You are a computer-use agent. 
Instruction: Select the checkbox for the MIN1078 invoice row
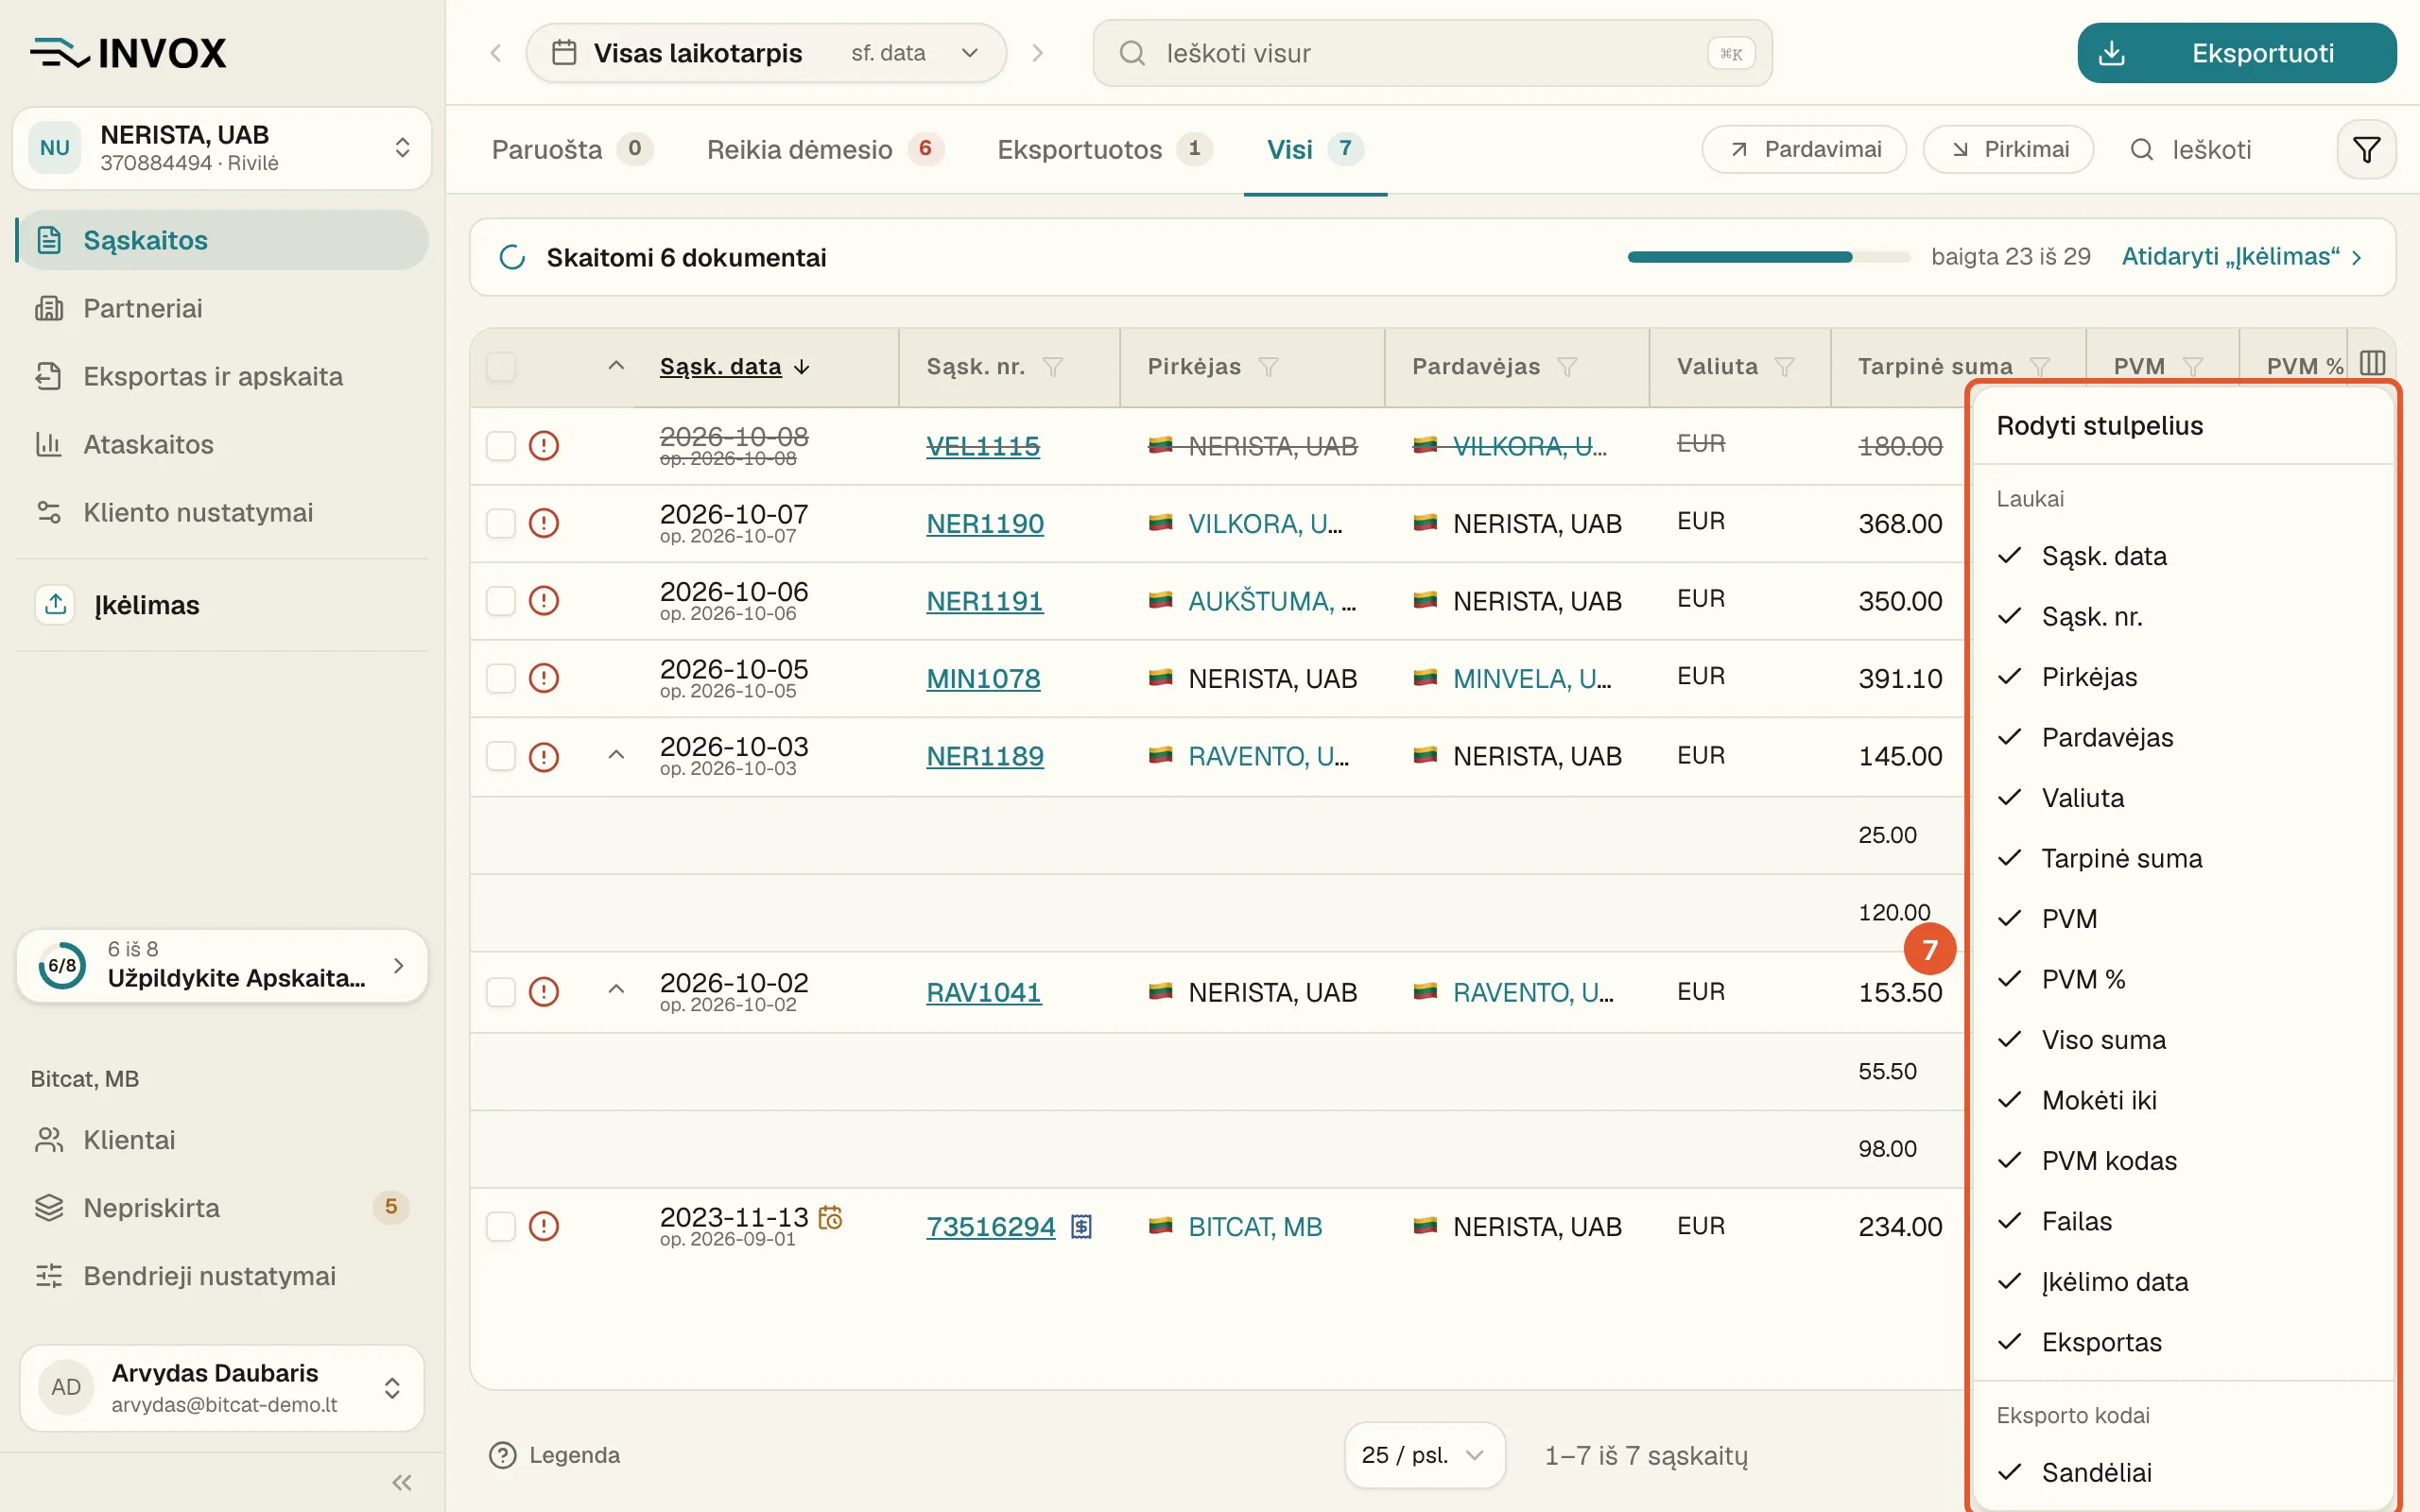point(500,678)
